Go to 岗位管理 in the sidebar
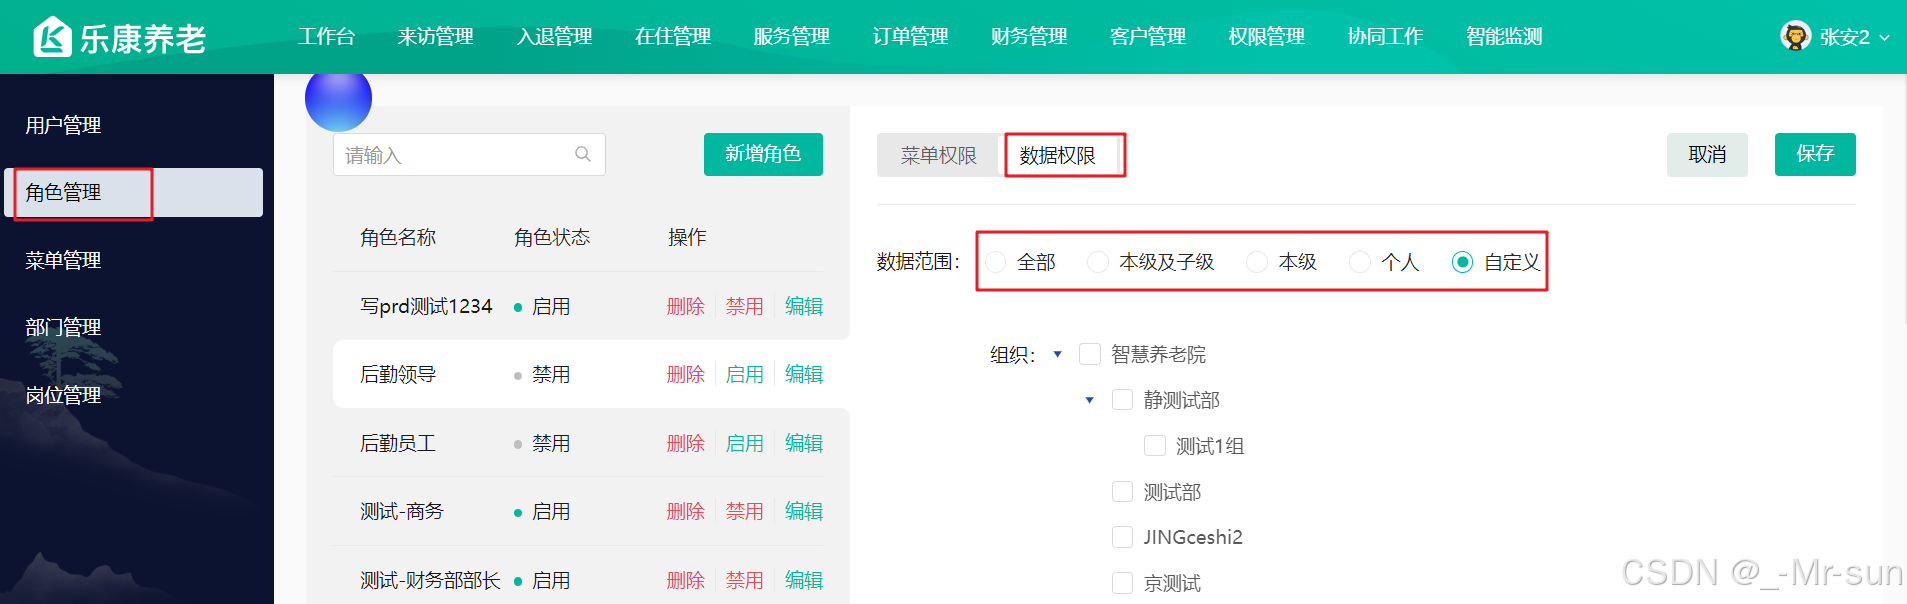The image size is (1907, 604). [x=63, y=395]
